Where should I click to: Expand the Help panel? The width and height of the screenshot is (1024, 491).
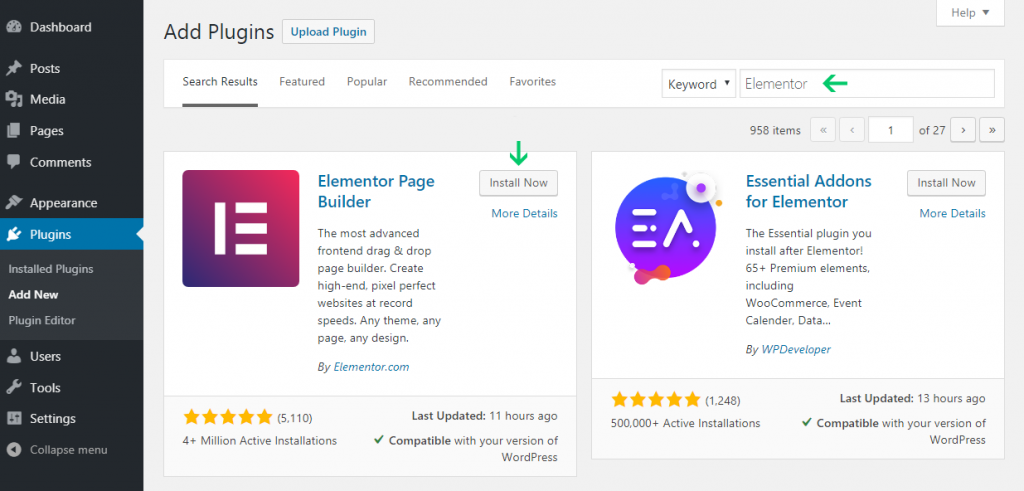click(970, 13)
